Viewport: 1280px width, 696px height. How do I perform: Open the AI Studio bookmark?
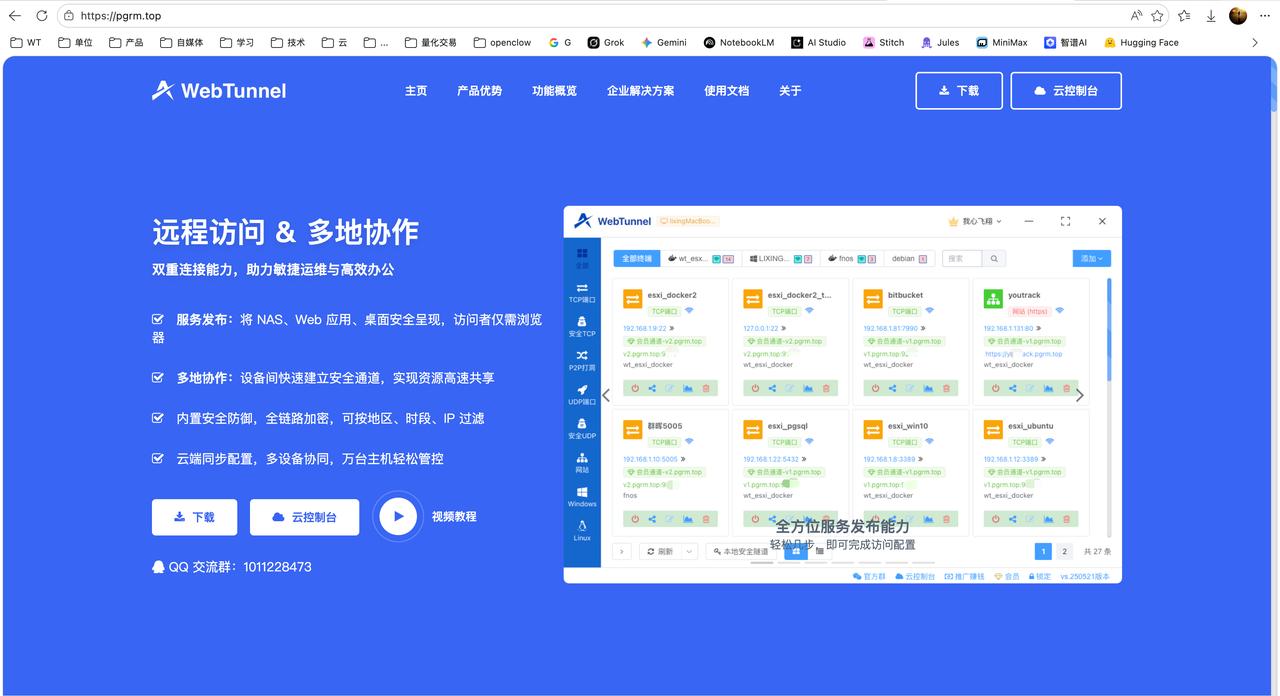point(818,42)
